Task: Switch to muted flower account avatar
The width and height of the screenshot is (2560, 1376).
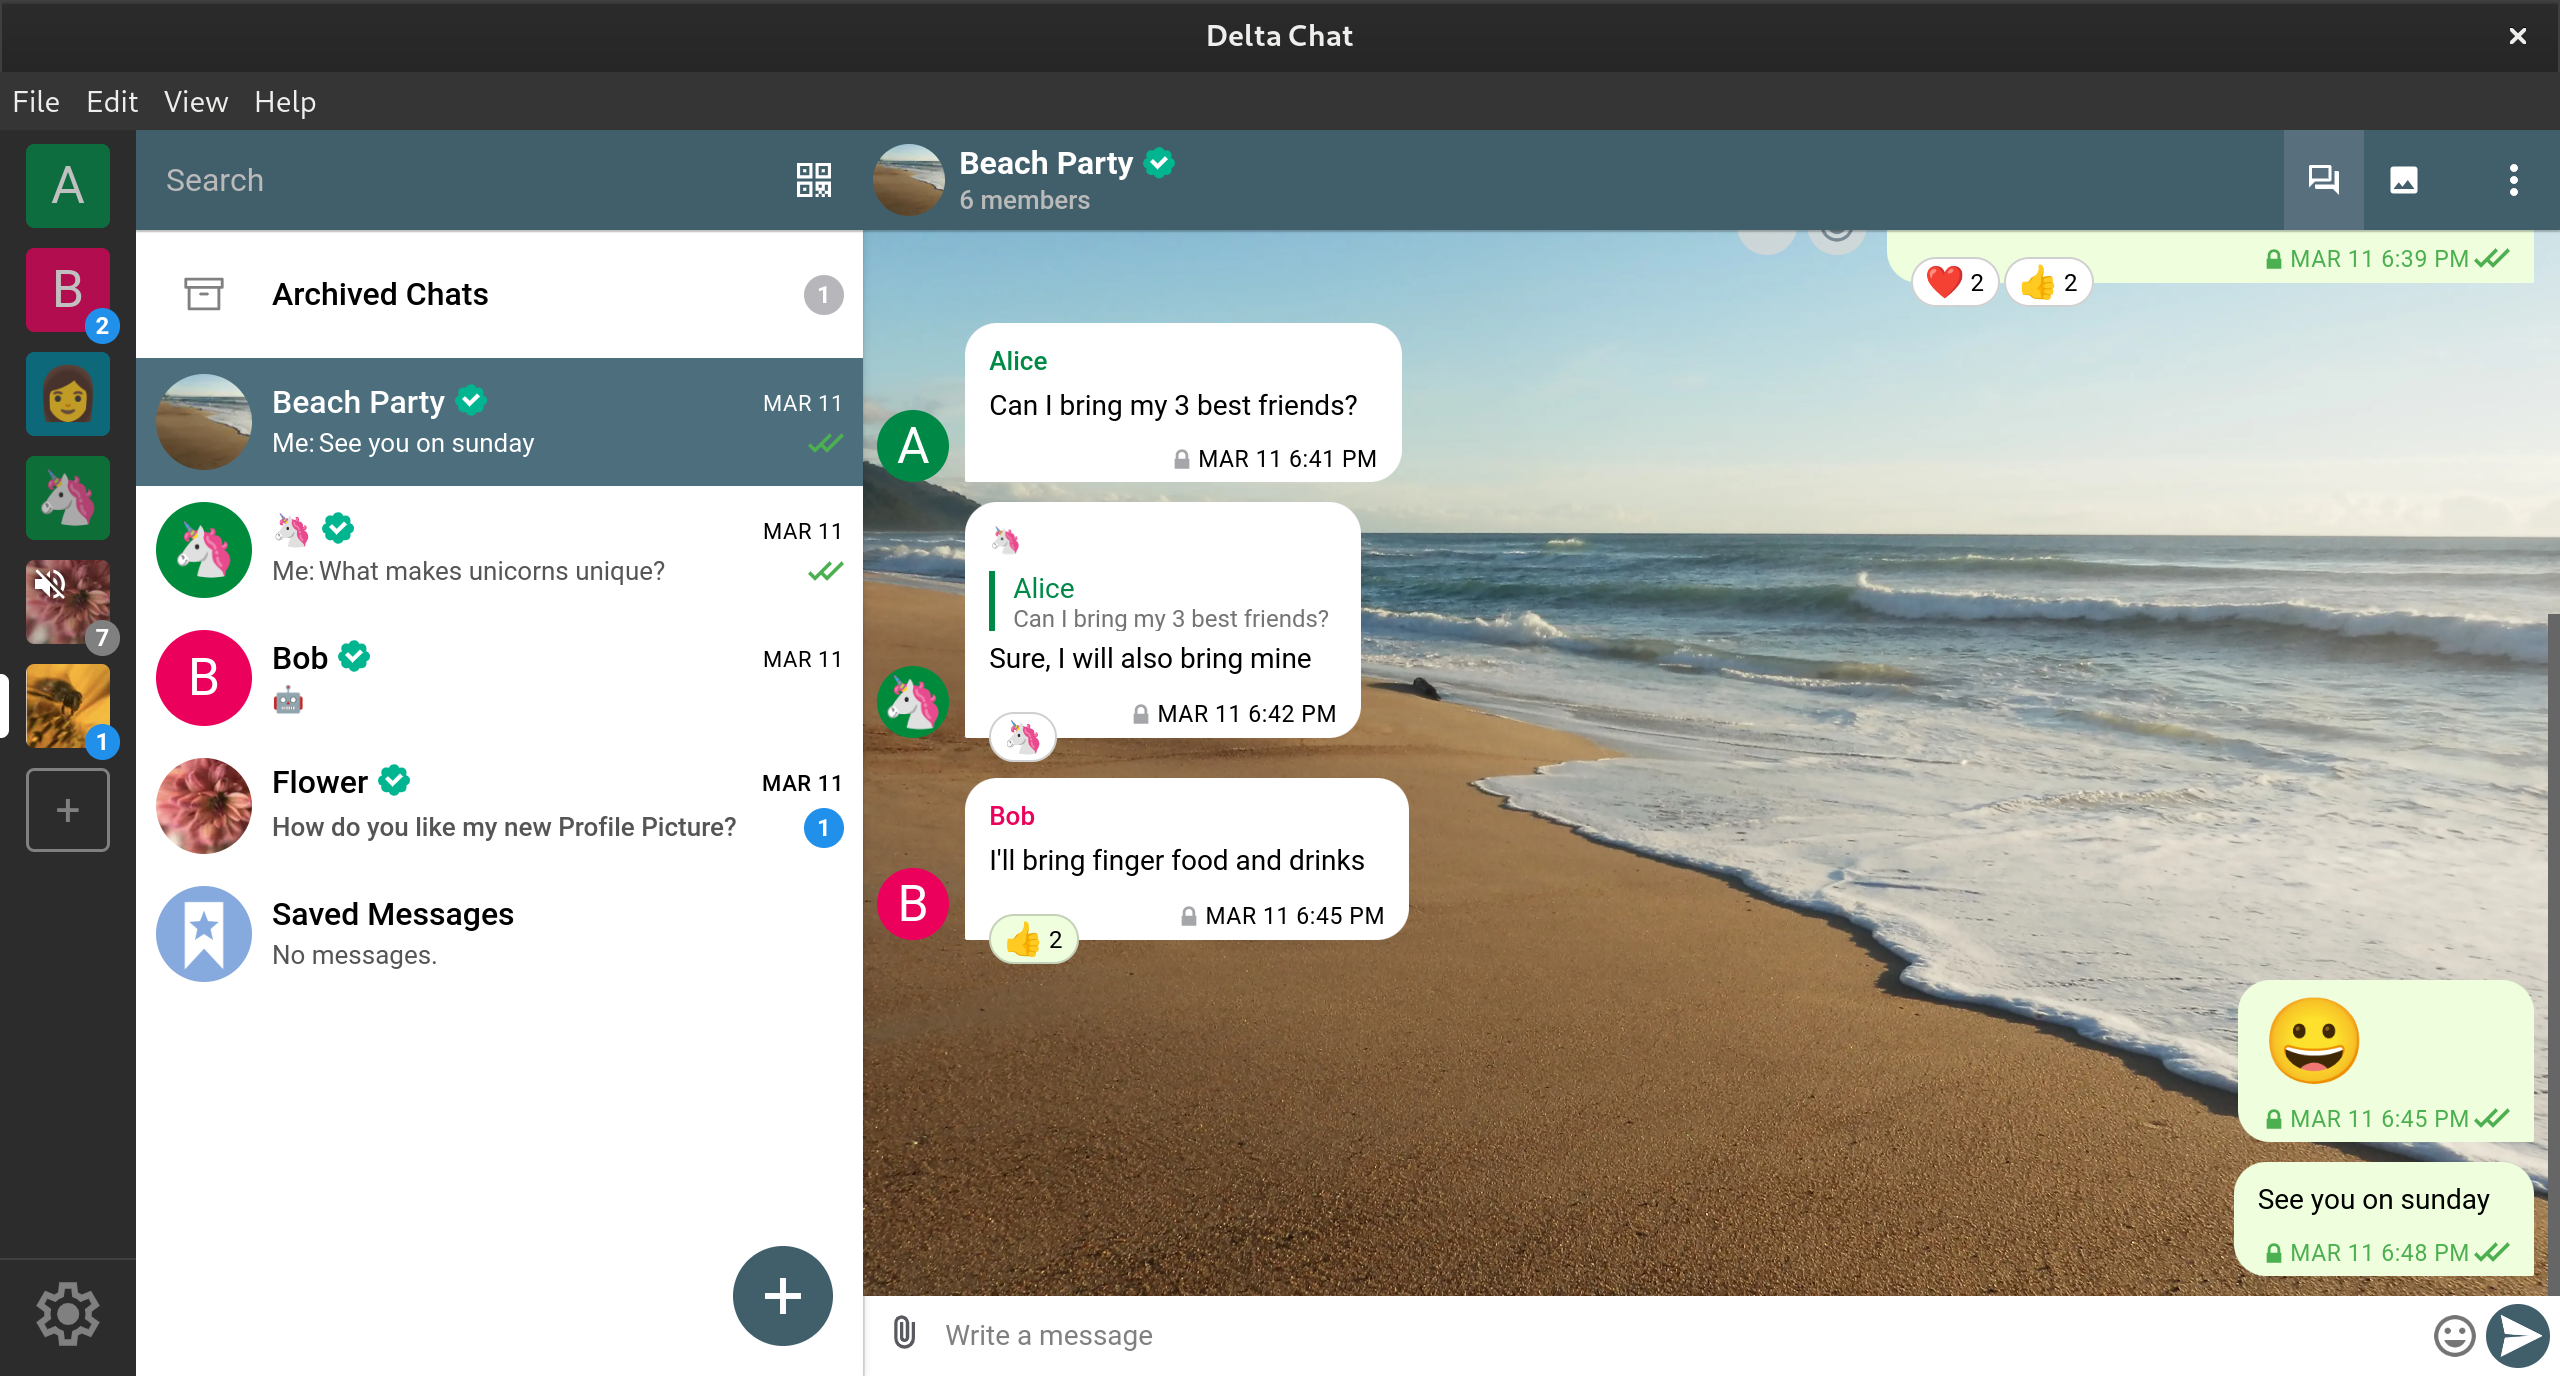Action: coord(67,601)
